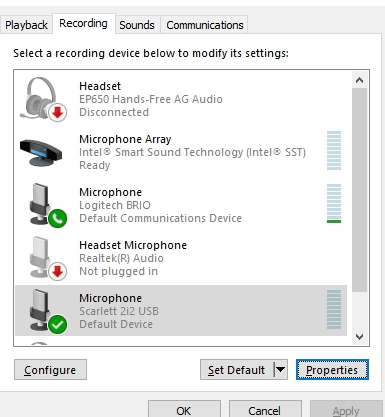This screenshot has width=385, height=417.
Task: Click the device list scroll down arrow
Action: (359, 337)
